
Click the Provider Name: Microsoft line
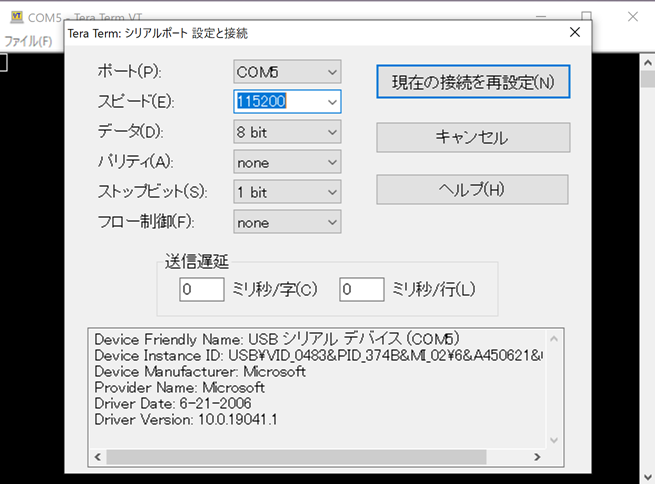(180, 387)
